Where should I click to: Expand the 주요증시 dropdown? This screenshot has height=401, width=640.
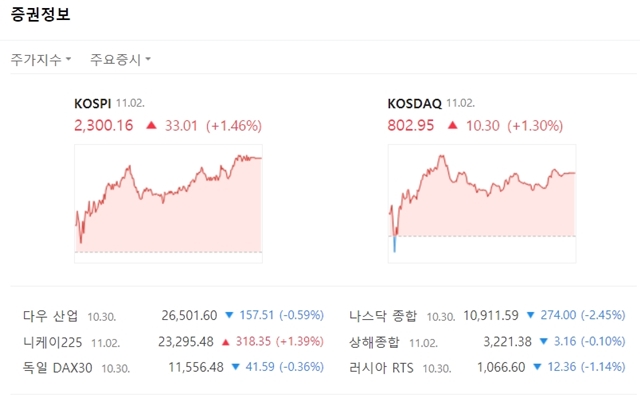click(120, 60)
